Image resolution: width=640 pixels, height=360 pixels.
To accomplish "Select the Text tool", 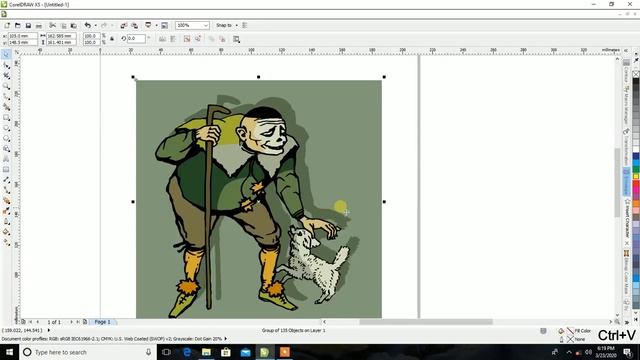I will click(x=6, y=159).
